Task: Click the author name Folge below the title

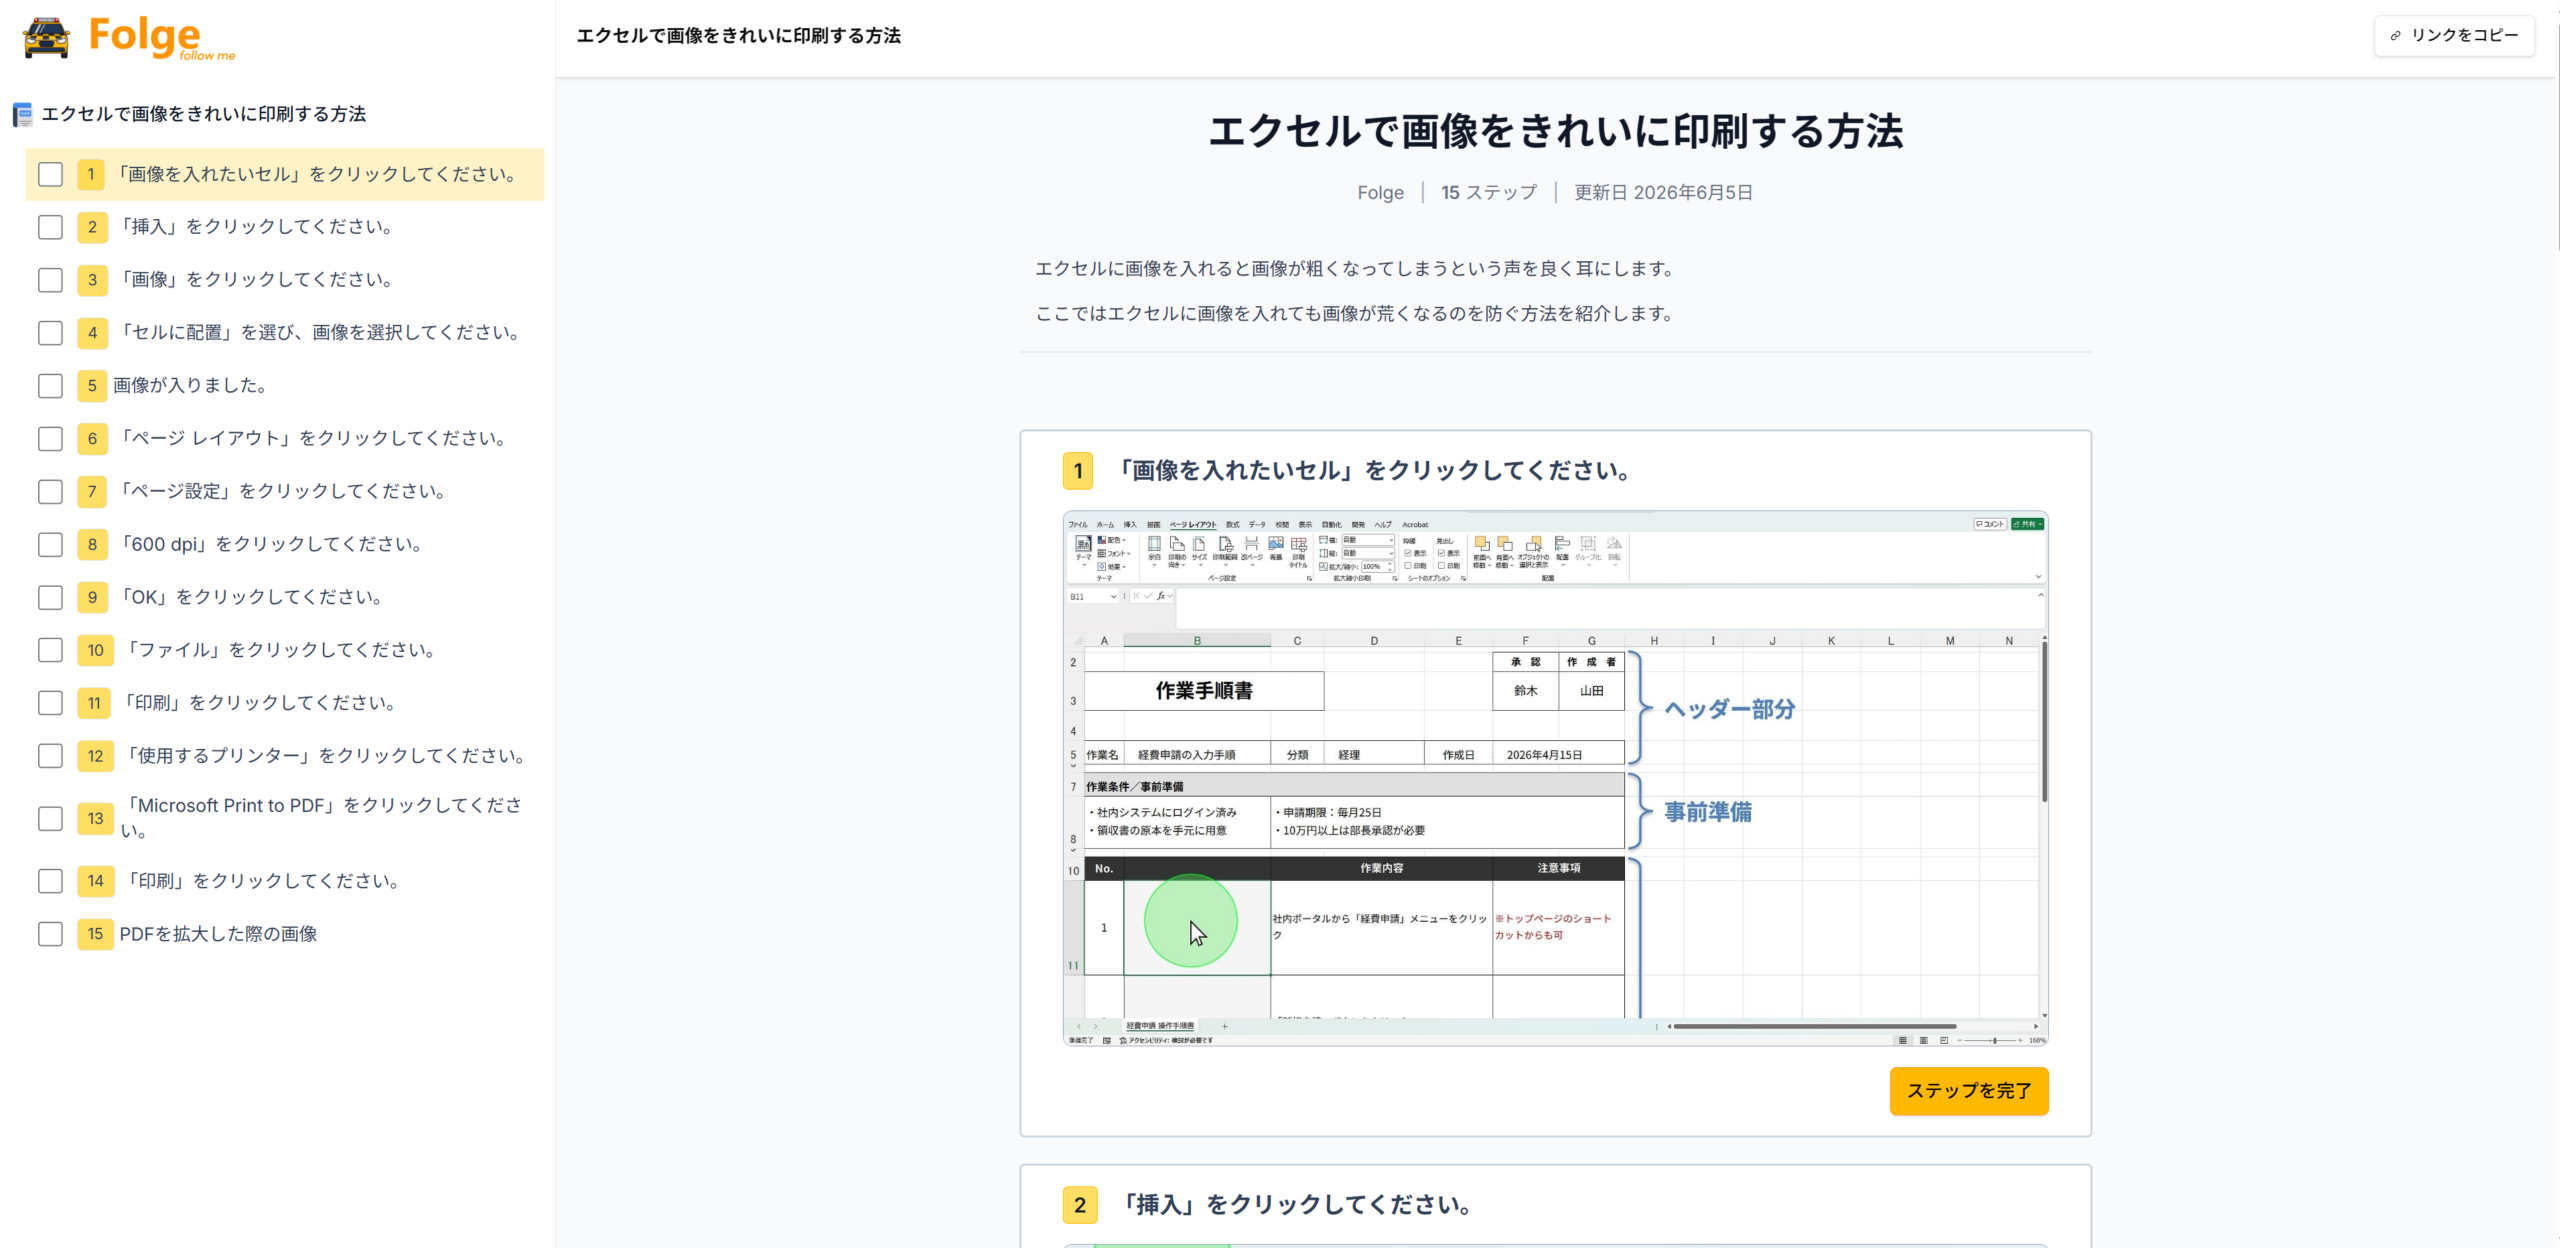Action: point(1380,193)
